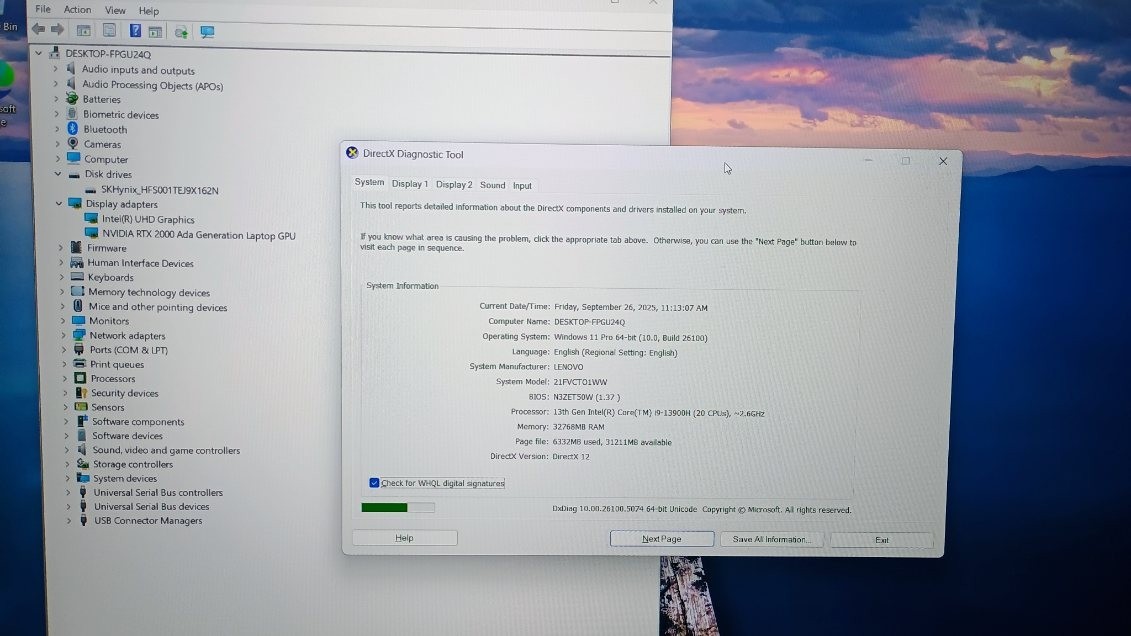Image resolution: width=1131 pixels, height=636 pixels.
Task: Switch to the Display 1 tab
Action: click(410, 184)
